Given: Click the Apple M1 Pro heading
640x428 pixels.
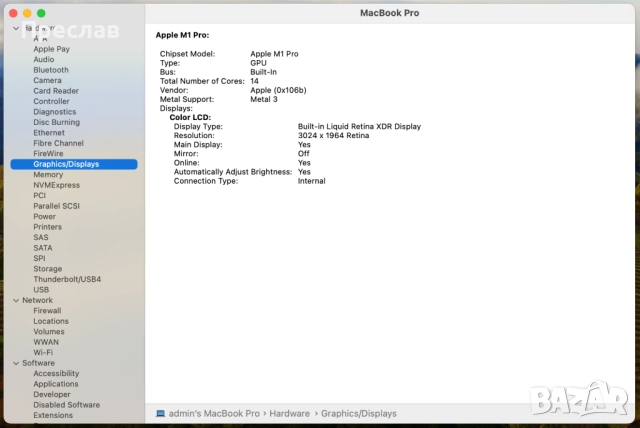Looking at the screenshot, I should click(x=182, y=35).
